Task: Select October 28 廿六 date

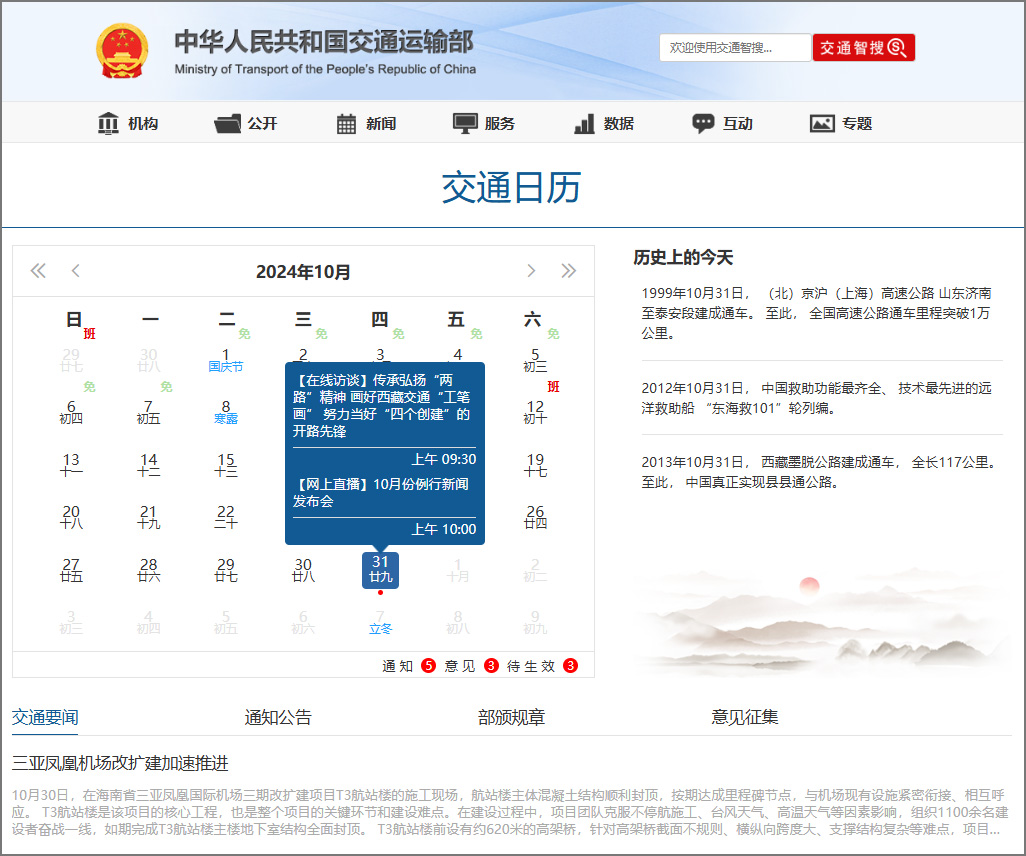Action: [149, 570]
